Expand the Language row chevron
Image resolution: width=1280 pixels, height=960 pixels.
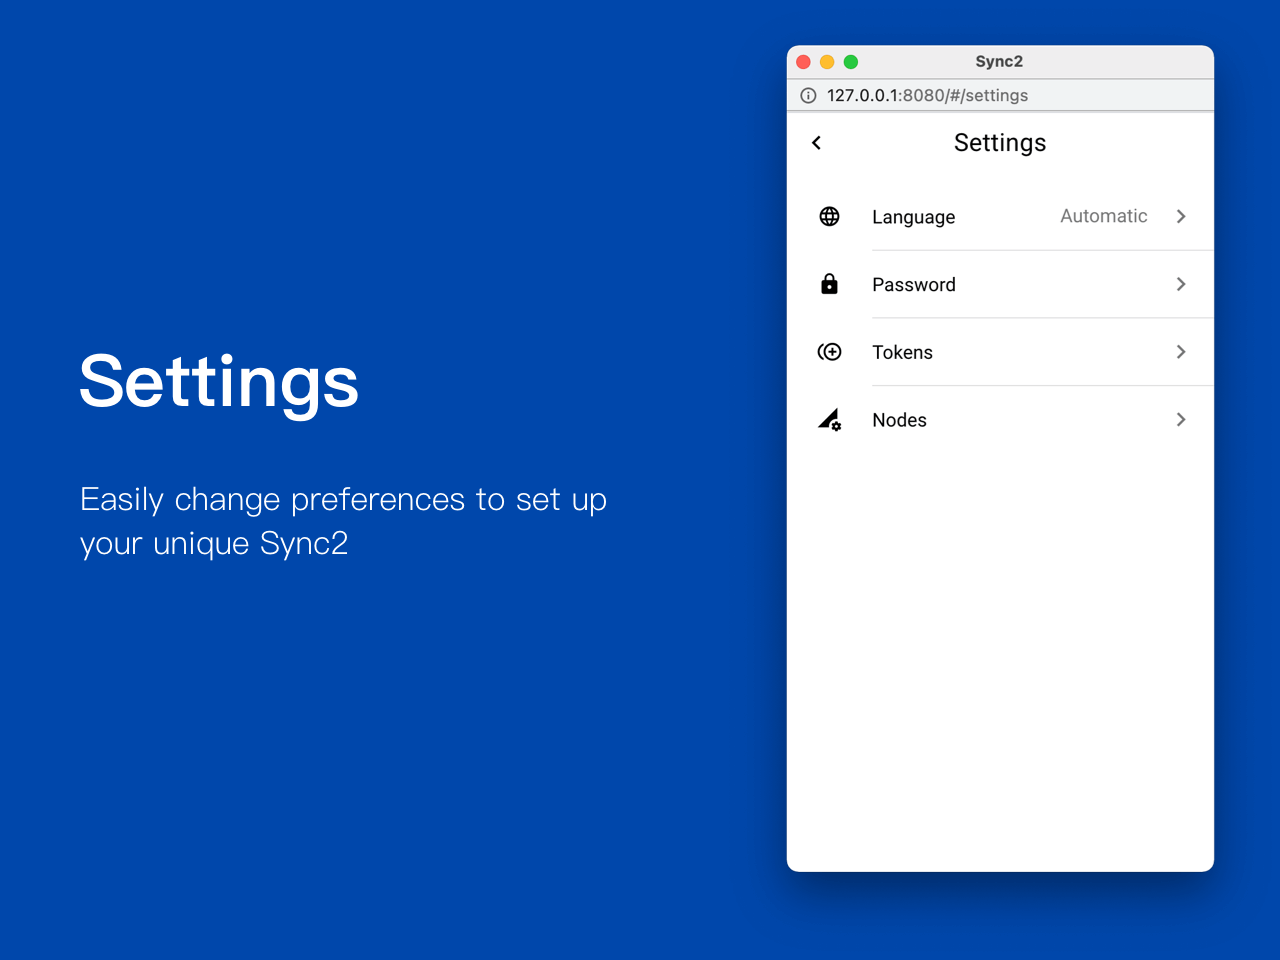click(1181, 216)
